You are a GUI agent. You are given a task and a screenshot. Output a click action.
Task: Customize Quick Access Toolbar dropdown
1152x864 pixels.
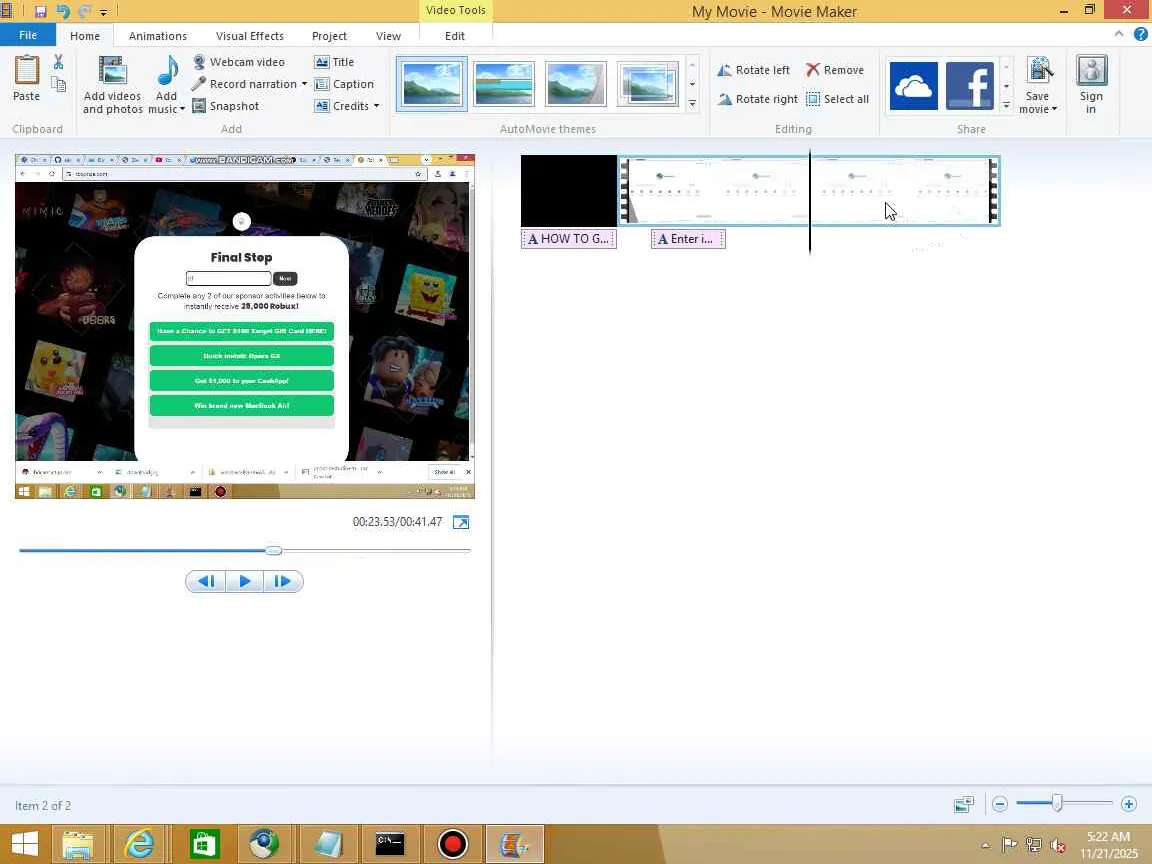[104, 12]
